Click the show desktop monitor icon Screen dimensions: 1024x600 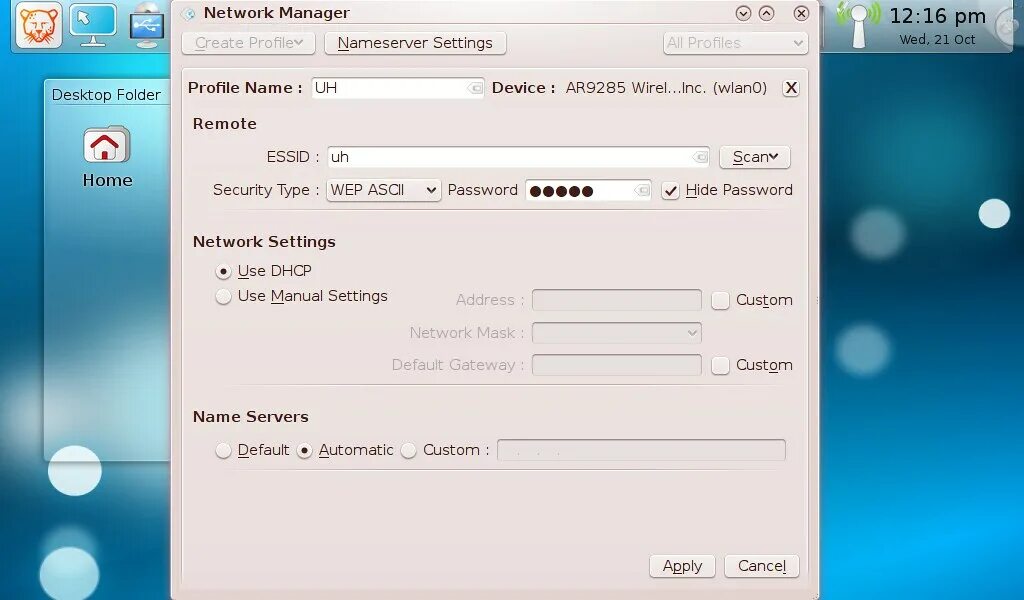click(93, 25)
